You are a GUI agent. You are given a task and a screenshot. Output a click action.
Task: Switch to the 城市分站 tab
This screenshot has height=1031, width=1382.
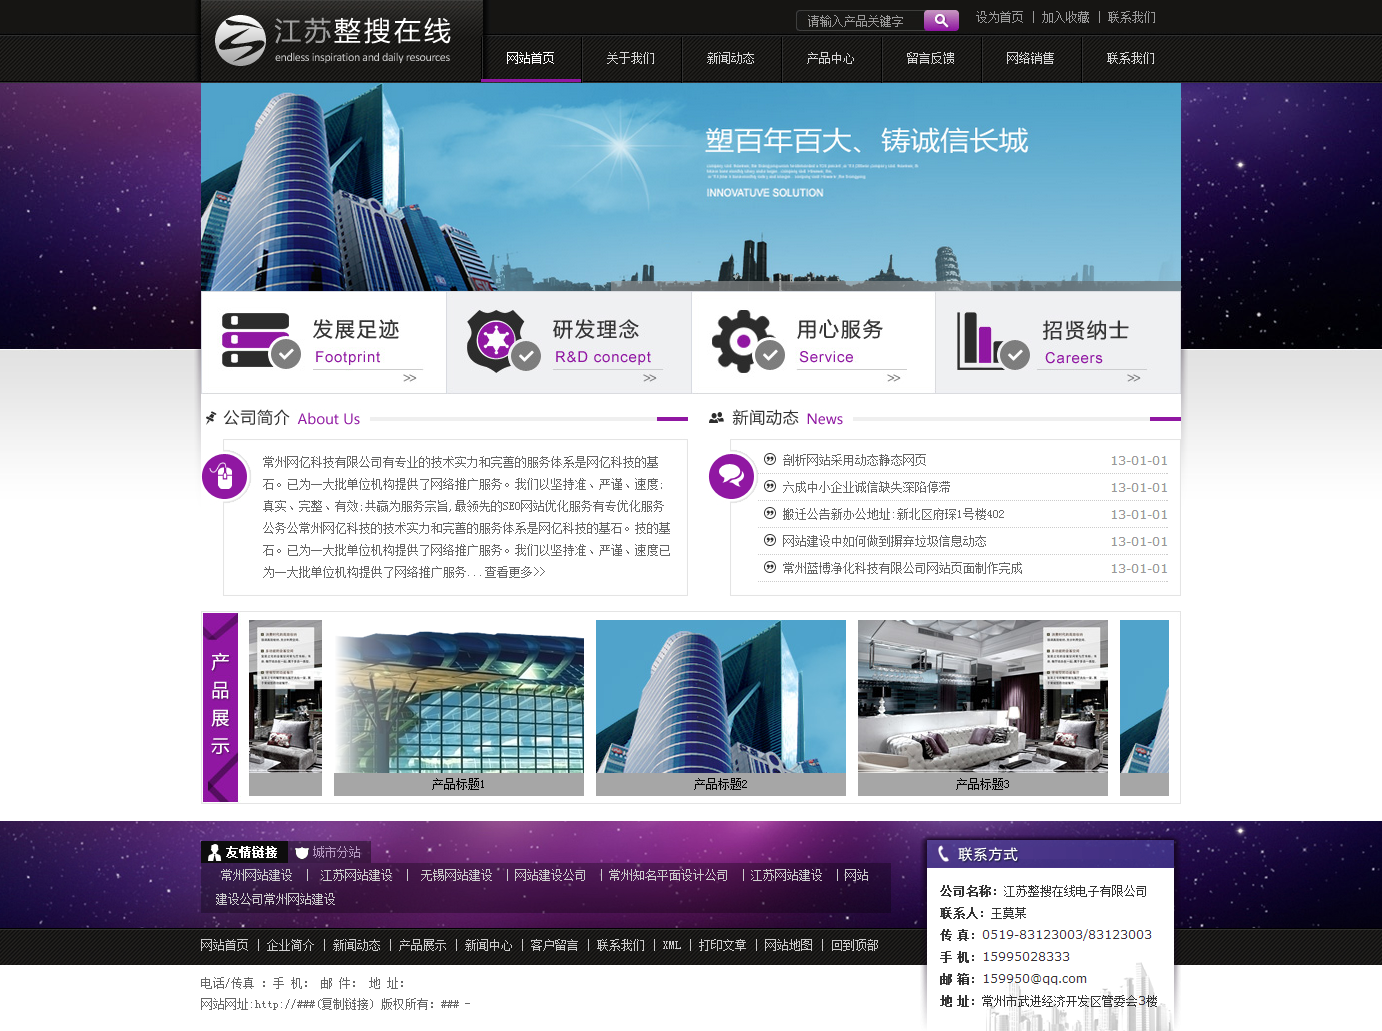tap(329, 852)
